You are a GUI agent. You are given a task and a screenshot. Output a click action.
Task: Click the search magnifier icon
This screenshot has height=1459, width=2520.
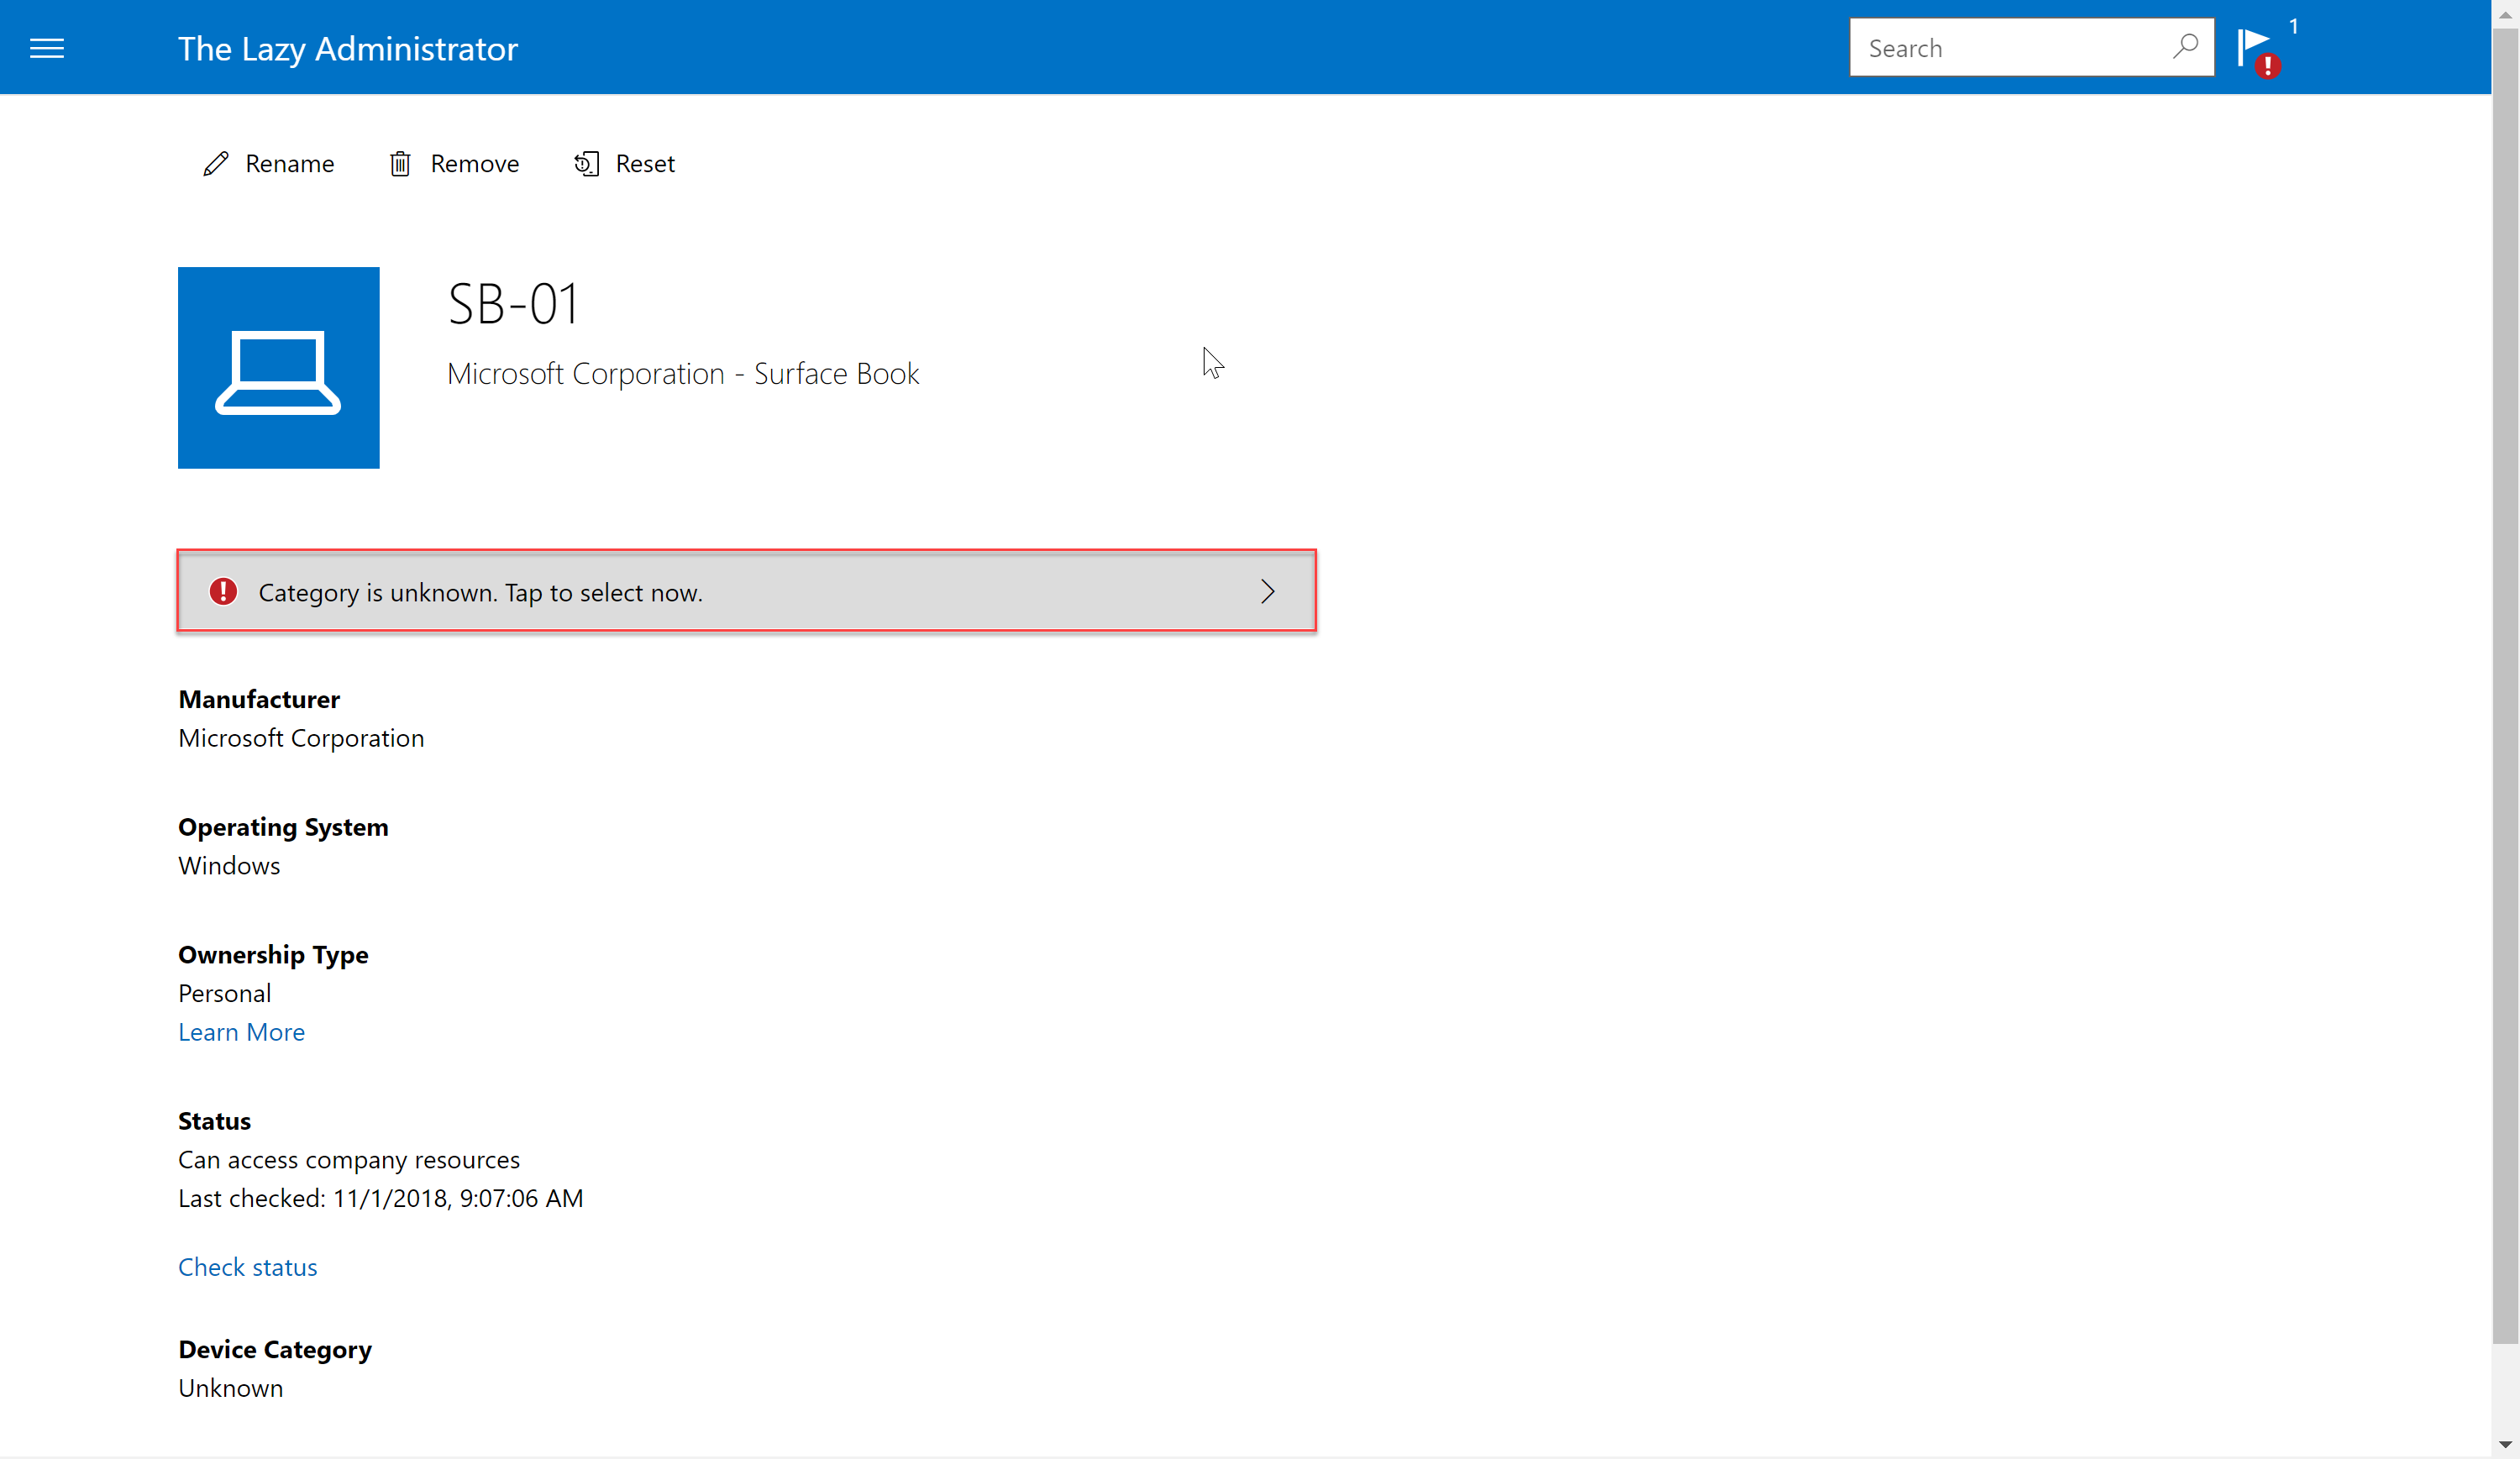click(2186, 46)
